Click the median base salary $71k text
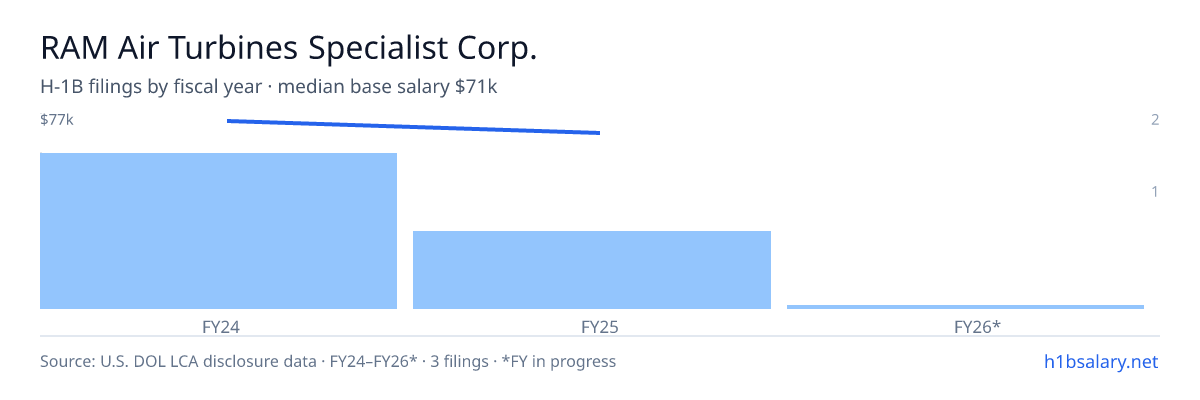Screen dimensions: 1200x400 click(x=388, y=87)
